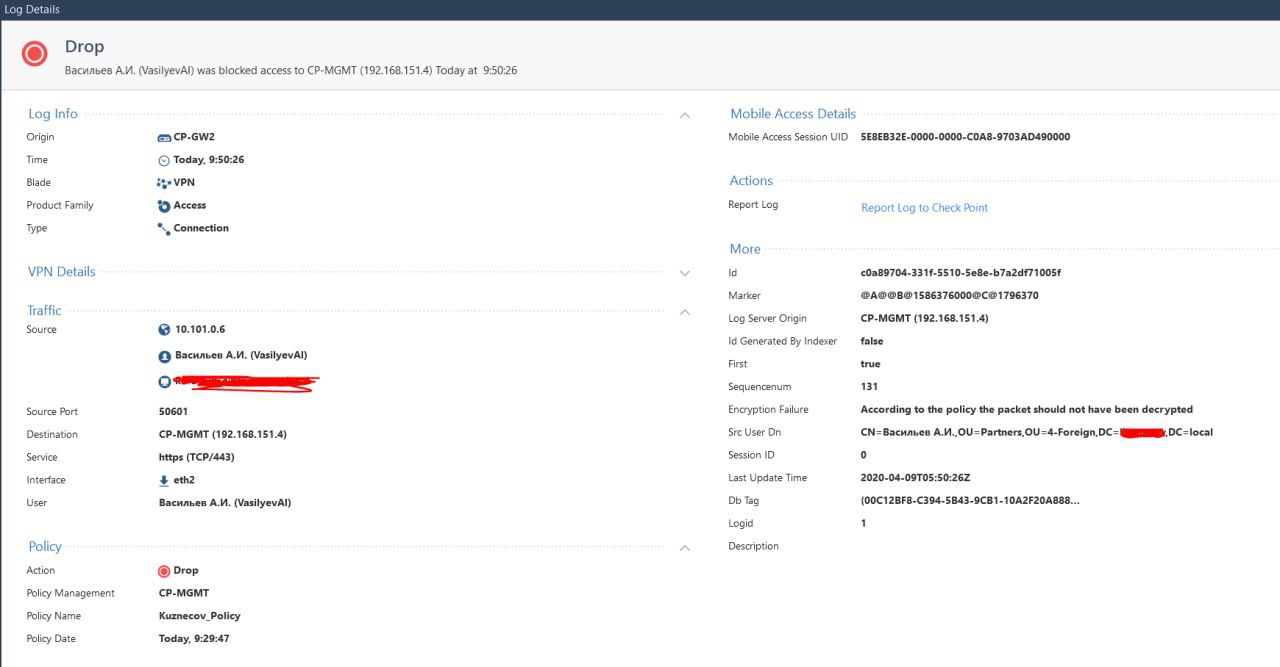Select the Src User Dn value
1280x667 pixels.
(x=1037, y=433)
